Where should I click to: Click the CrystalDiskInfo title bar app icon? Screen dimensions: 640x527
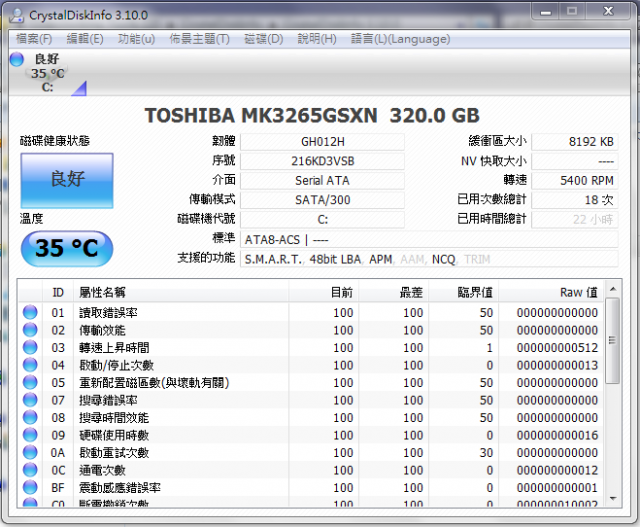click(x=17, y=15)
